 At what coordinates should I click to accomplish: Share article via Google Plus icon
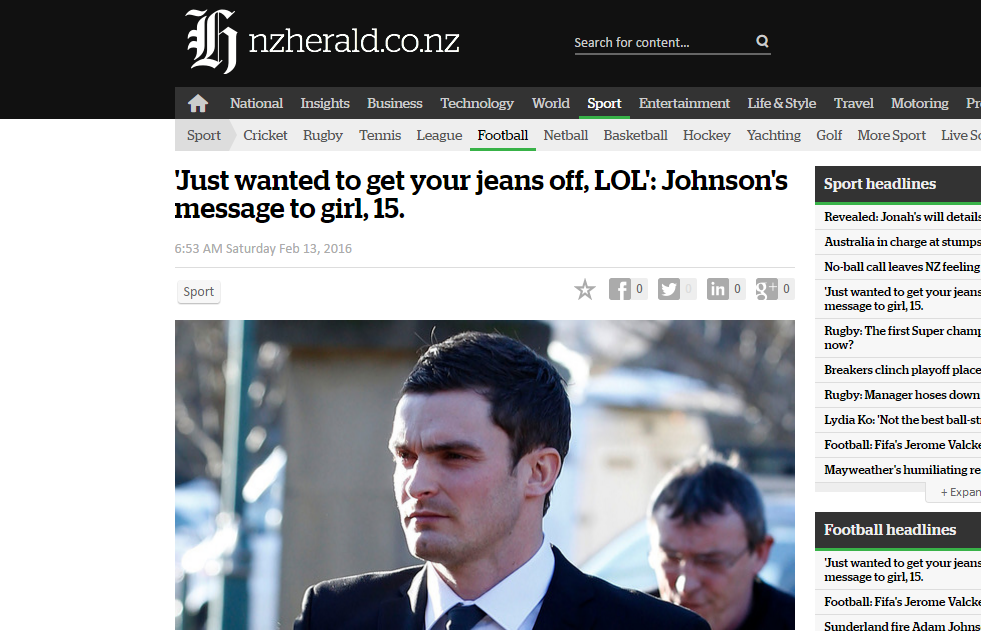click(766, 289)
